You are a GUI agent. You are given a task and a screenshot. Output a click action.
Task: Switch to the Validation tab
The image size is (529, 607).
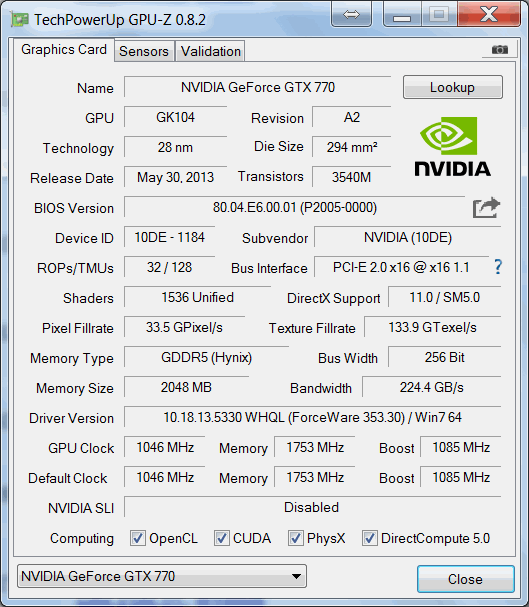[x=211, y=51]
